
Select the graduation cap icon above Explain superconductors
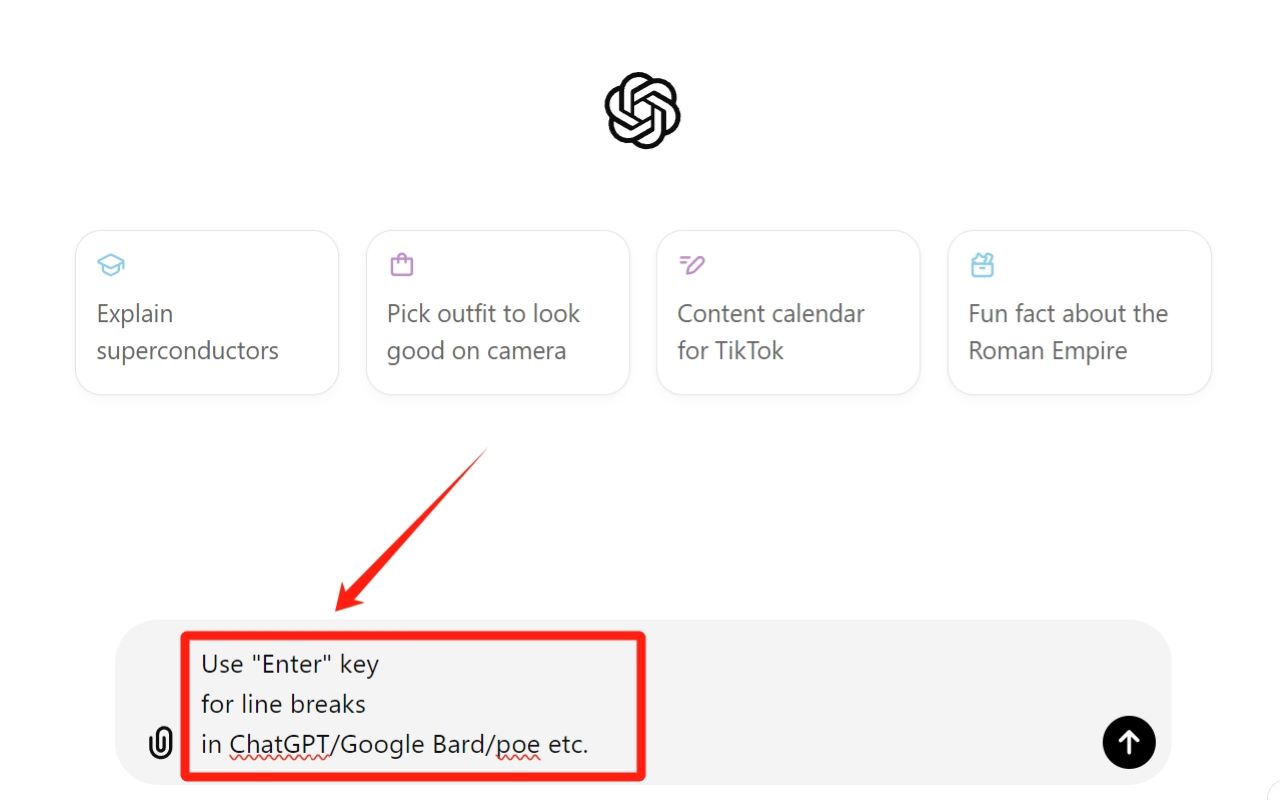pos(110,265)
